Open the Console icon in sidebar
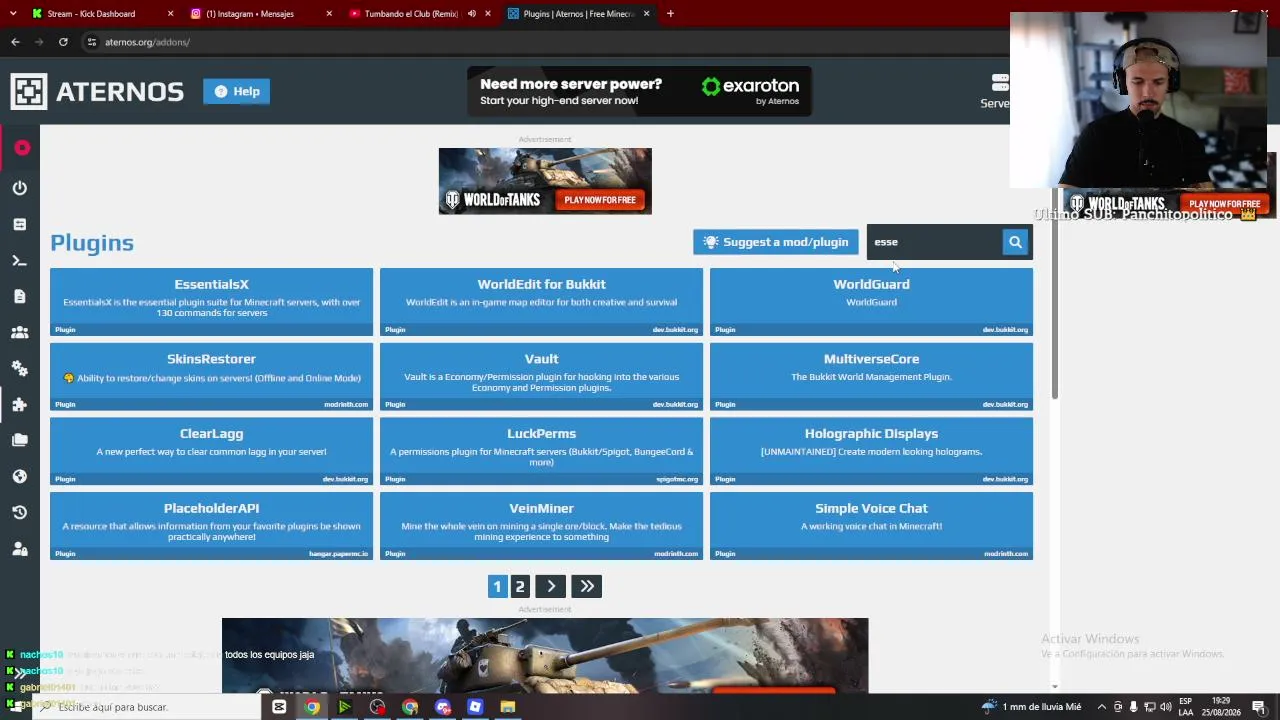The height and width of the screenshot is (720, 1280). coord(20,260)
